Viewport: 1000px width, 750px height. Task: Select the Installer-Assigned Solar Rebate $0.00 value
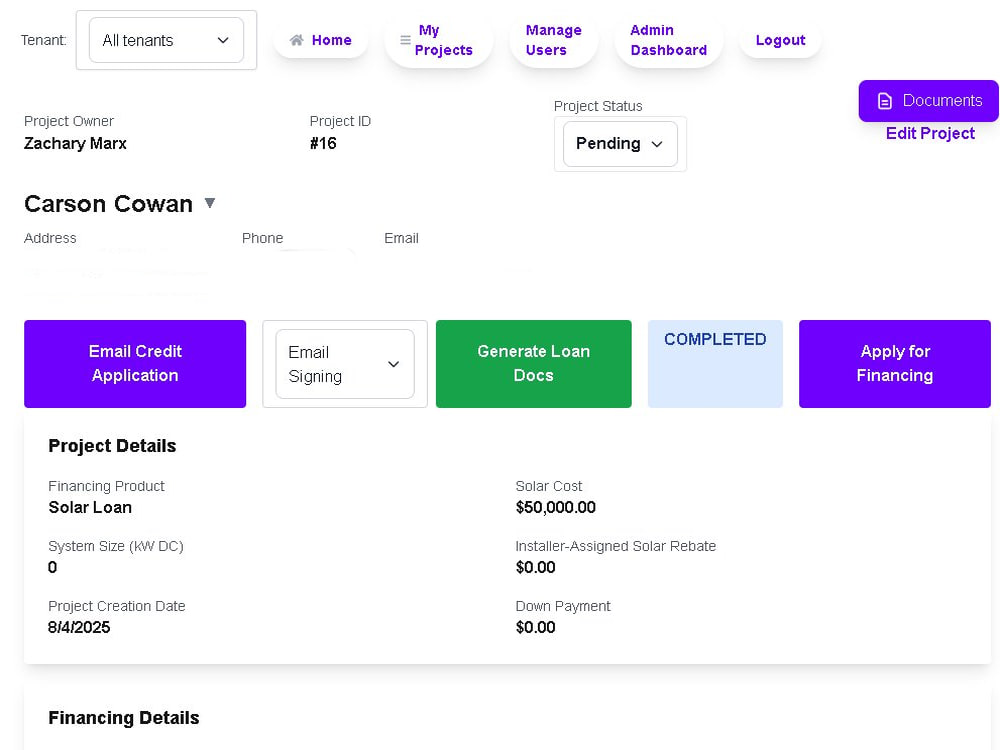click(535, 568)
